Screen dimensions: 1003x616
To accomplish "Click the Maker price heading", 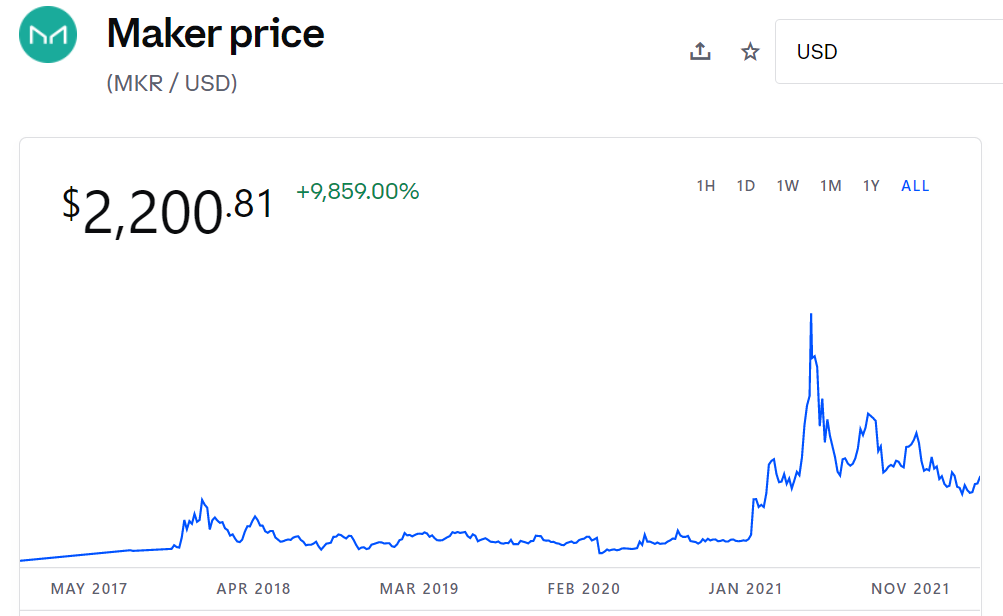I will [x=216, y=34].
